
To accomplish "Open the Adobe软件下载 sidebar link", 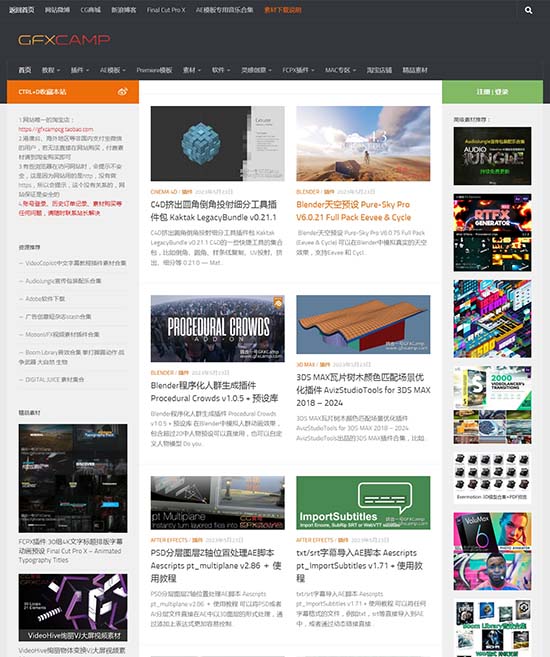I will point(45,299).
